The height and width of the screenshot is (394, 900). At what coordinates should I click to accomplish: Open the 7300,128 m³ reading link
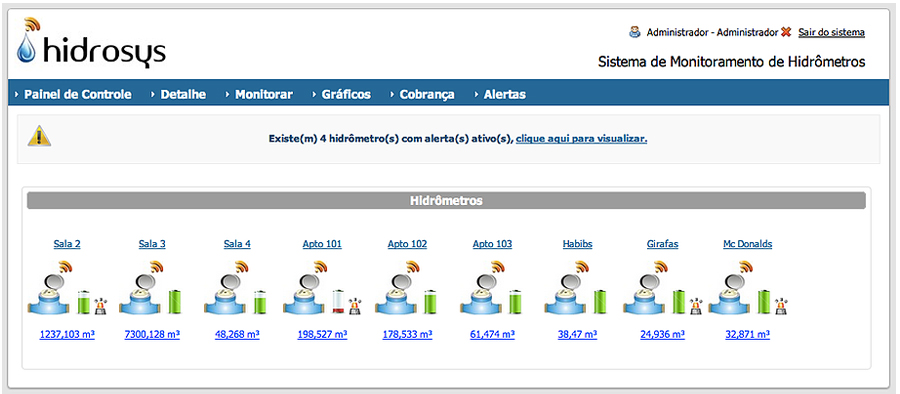[152, 334]
